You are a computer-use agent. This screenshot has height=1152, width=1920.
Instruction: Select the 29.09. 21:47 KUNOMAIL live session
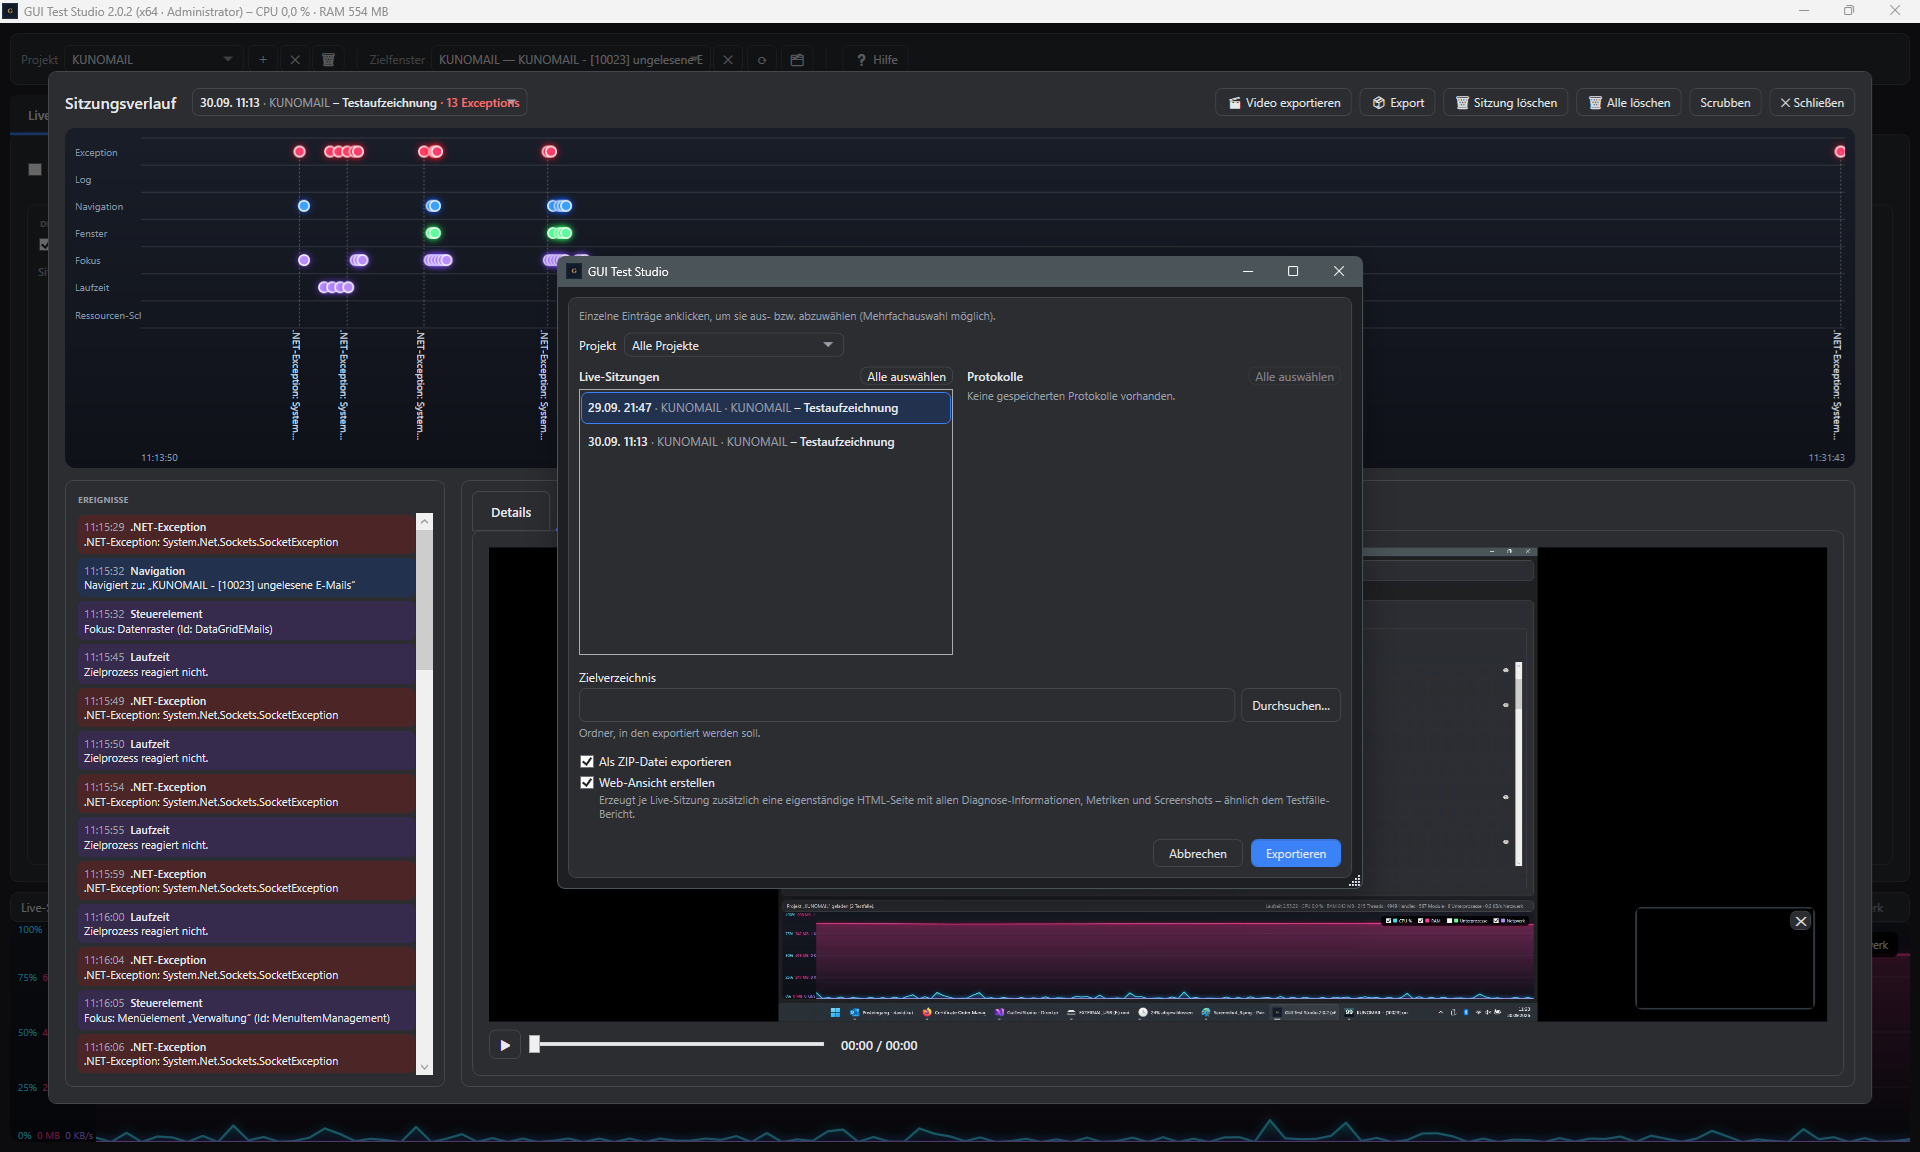tap(765, 408)
